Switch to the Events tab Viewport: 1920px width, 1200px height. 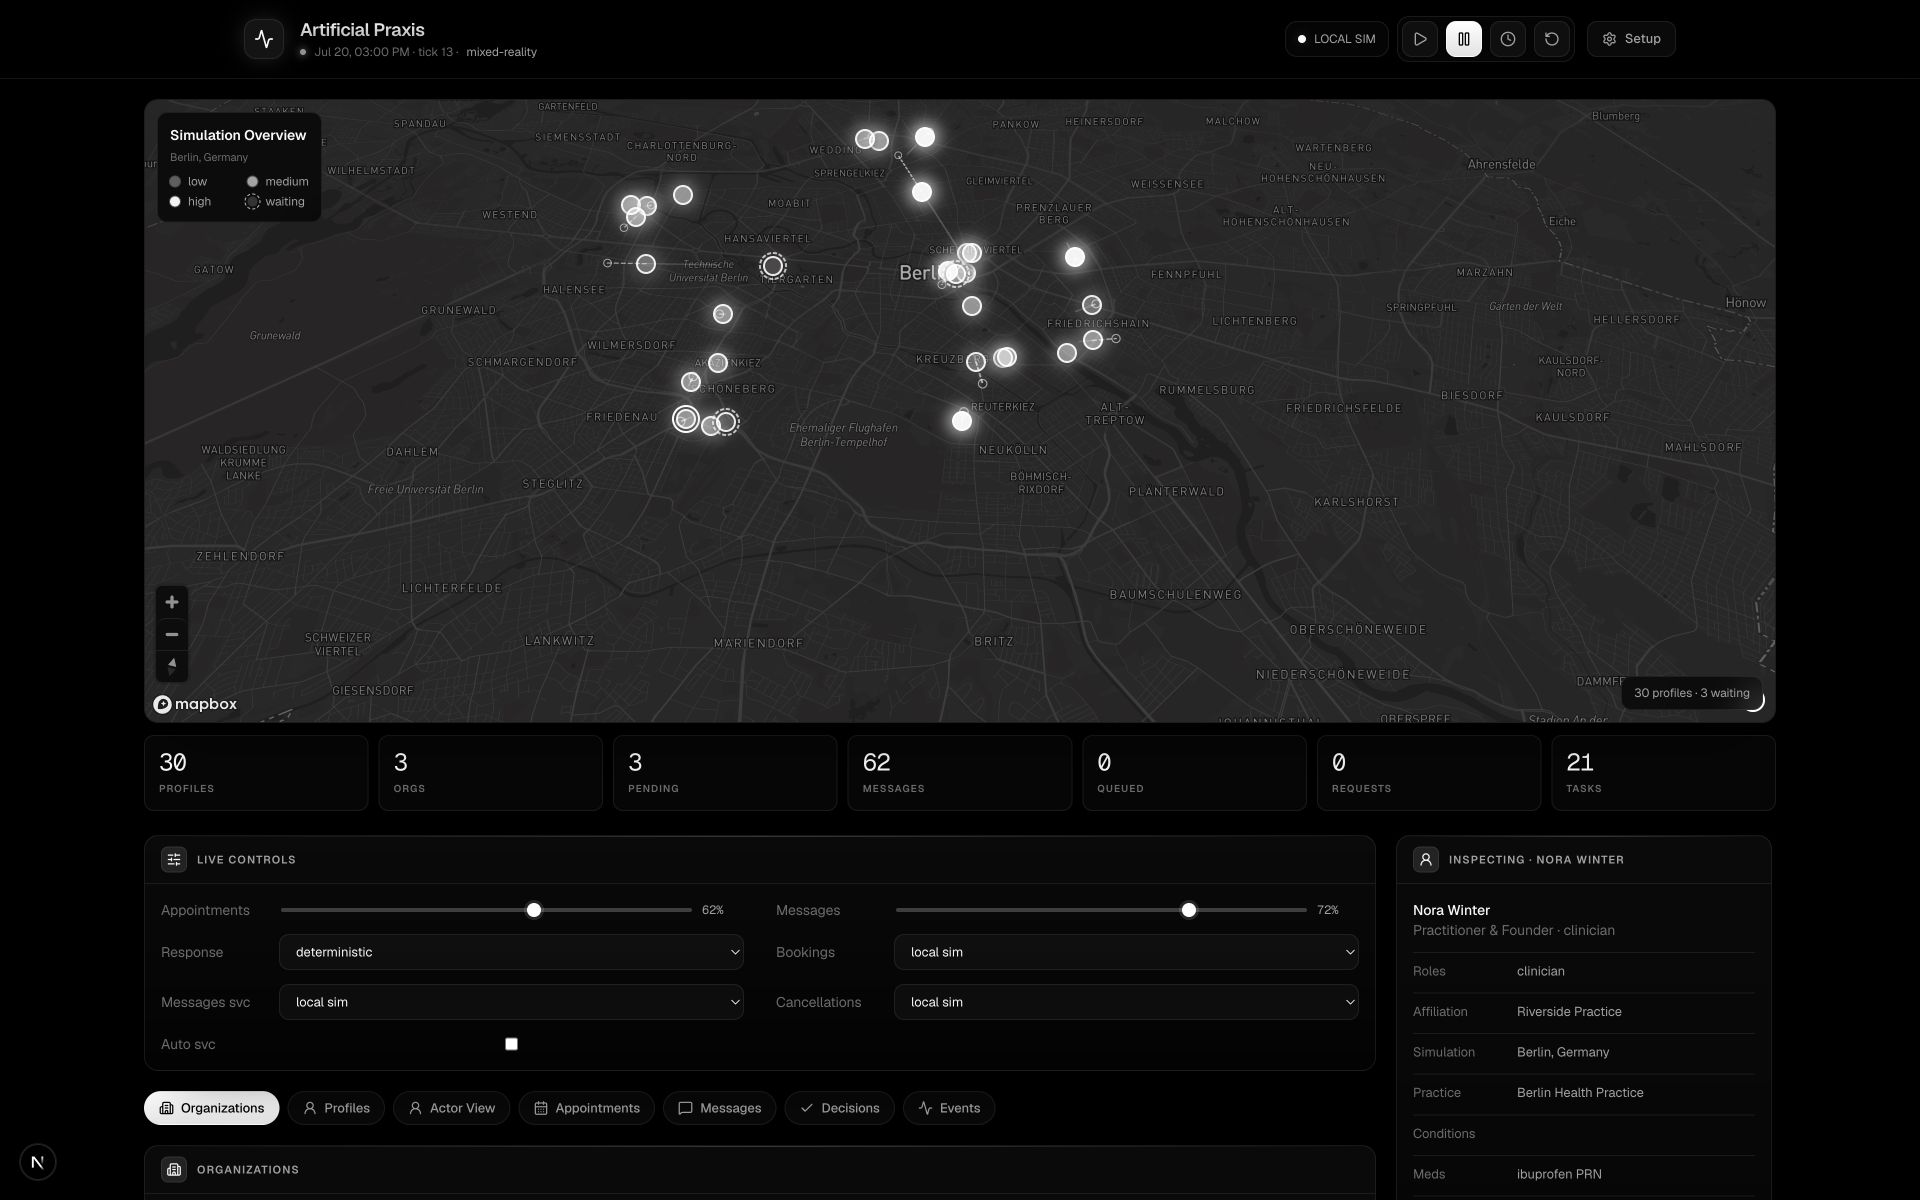coord(949,1108)
